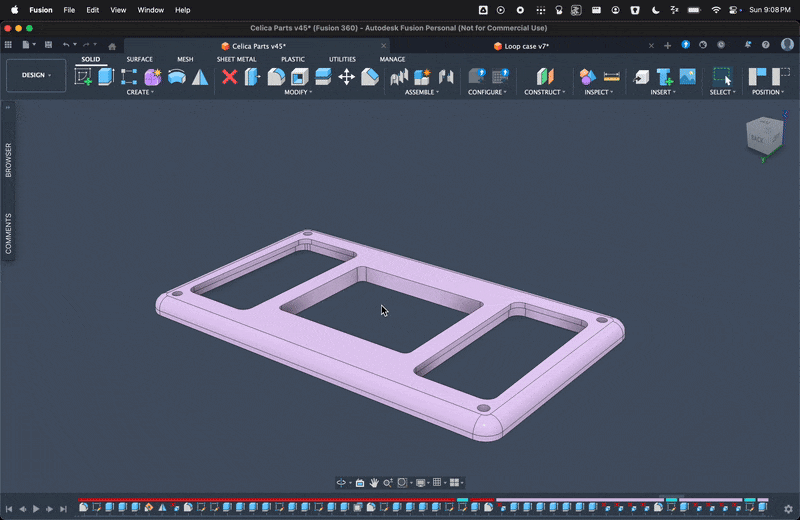Click the Insert Derive icon
Image resolution: width=800 pixels, height=520 pixels.
pos(641,77)
